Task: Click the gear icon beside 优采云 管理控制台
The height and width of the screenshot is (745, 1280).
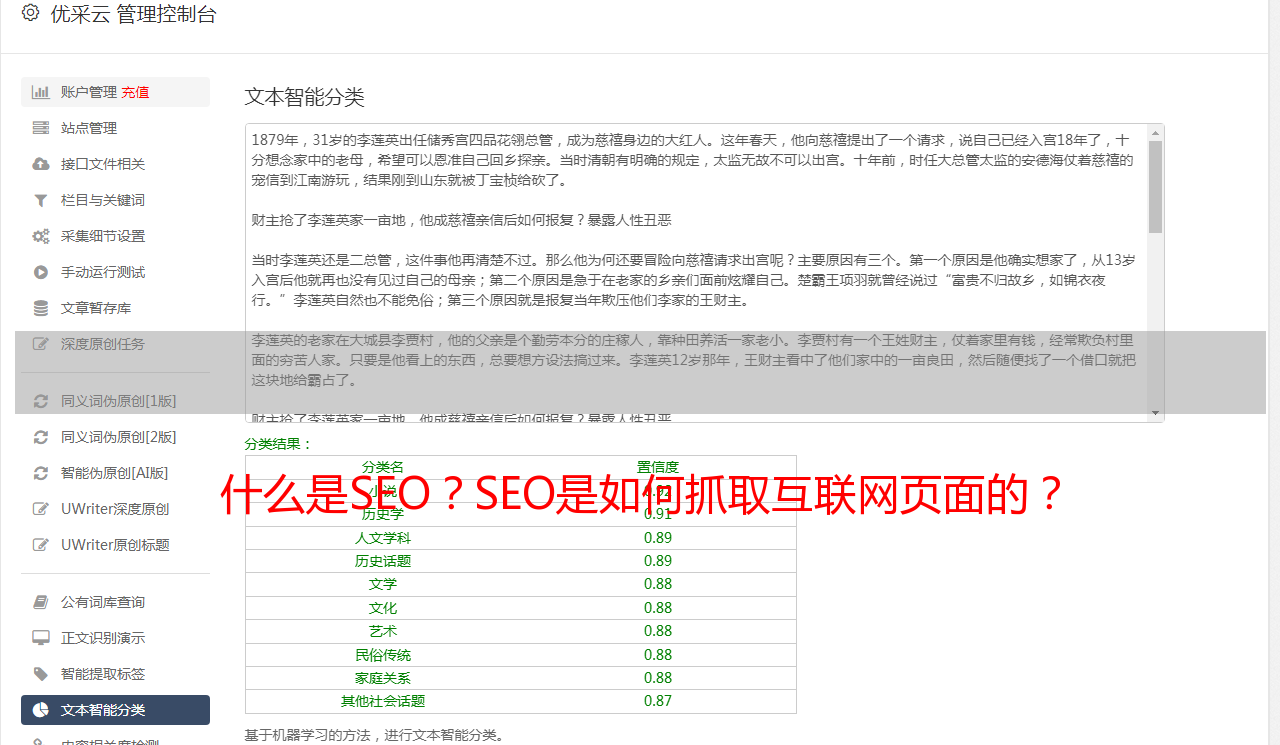Action: coord(30,13)
